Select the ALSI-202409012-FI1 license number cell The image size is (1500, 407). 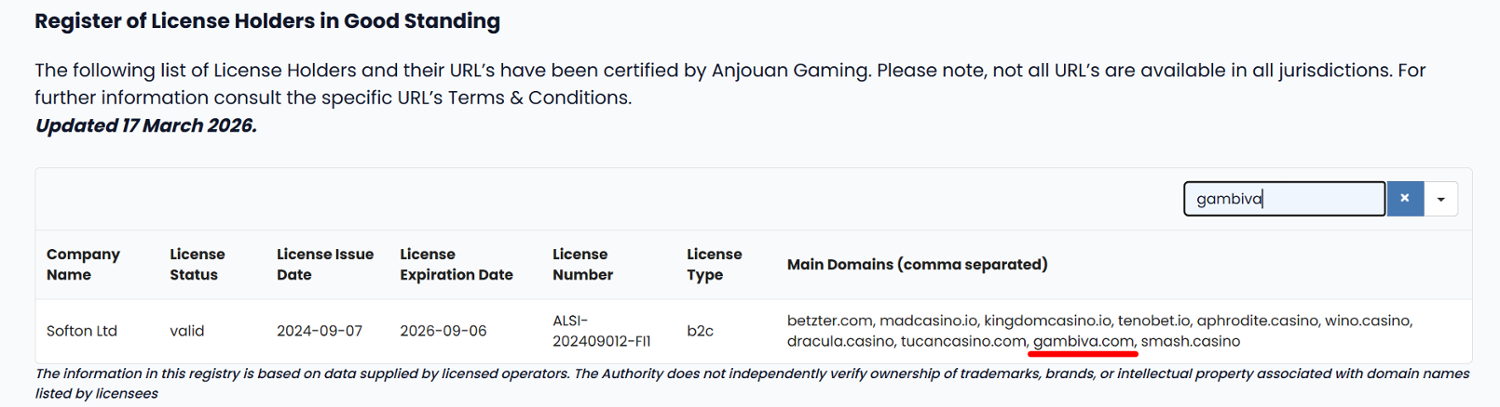601,331
